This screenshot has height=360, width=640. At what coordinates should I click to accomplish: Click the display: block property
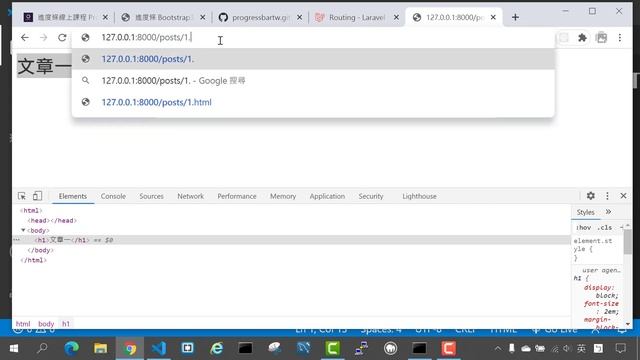tap(600, 291)
